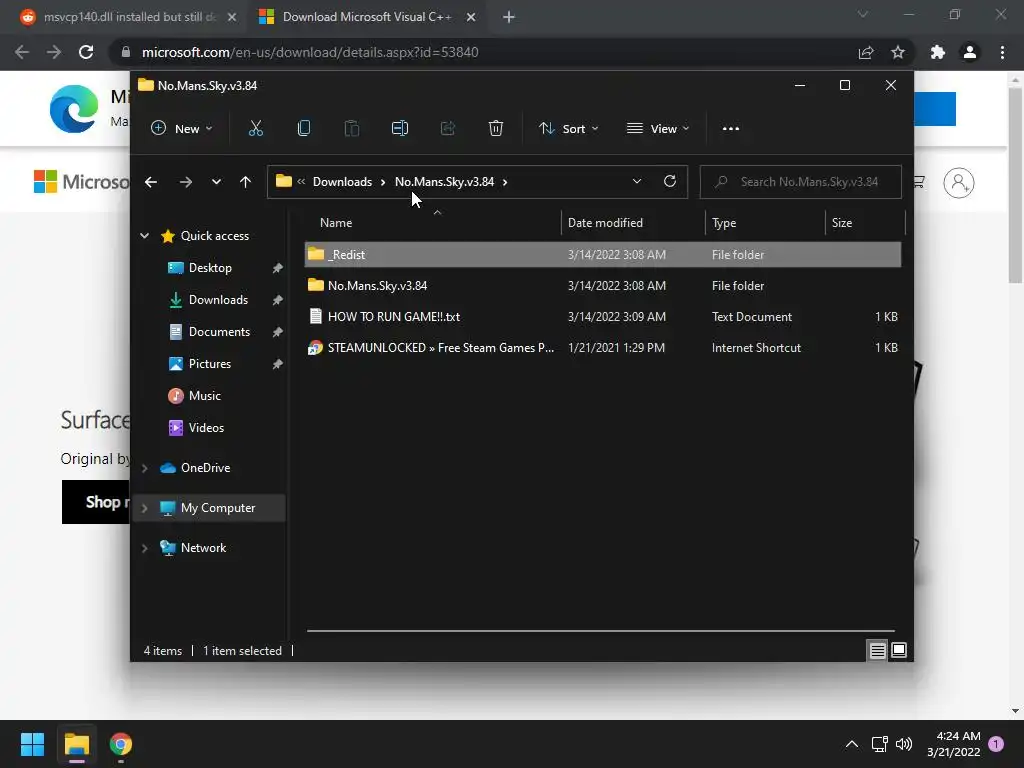This screenshot has width=1024, height=768.
Task: Click the network icon in the system tray
Action: click(x=879, y=744)
